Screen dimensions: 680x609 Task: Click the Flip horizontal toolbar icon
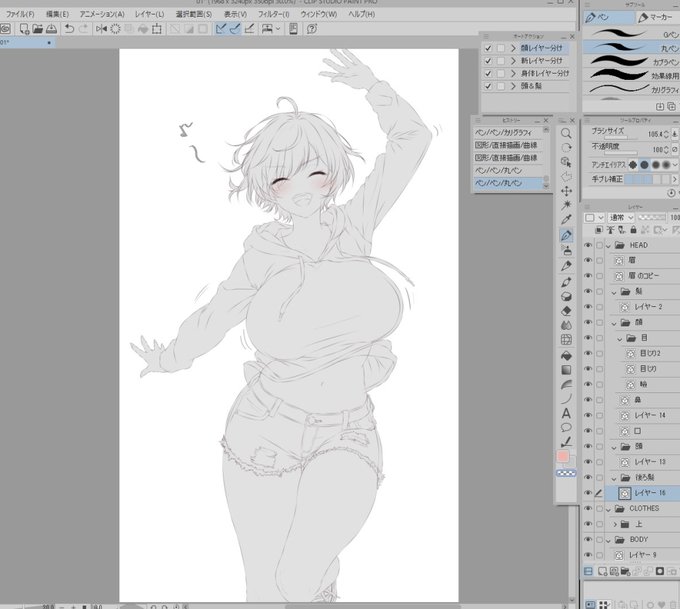(101, 29)
